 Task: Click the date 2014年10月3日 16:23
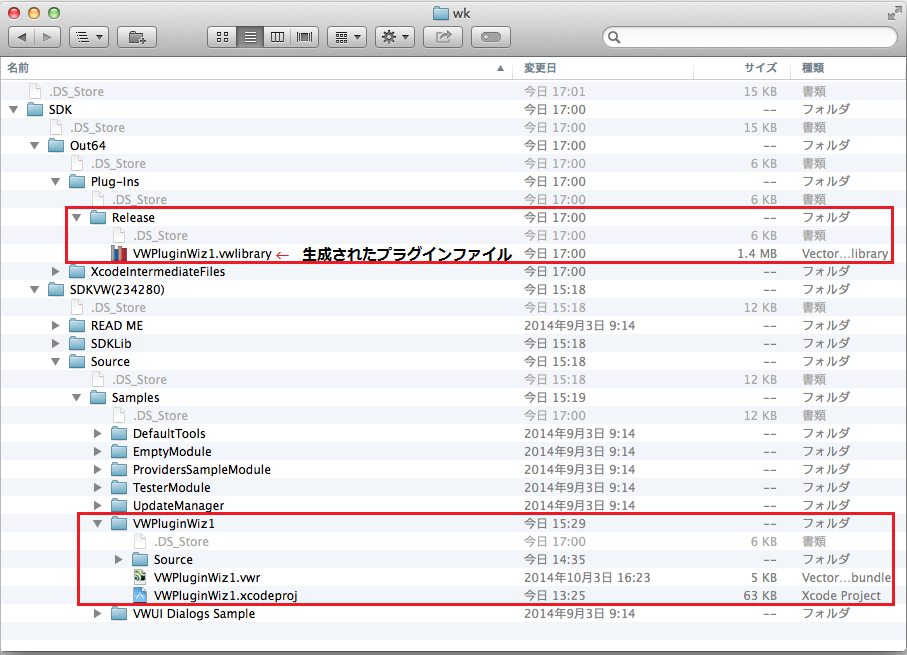point(587,578)
